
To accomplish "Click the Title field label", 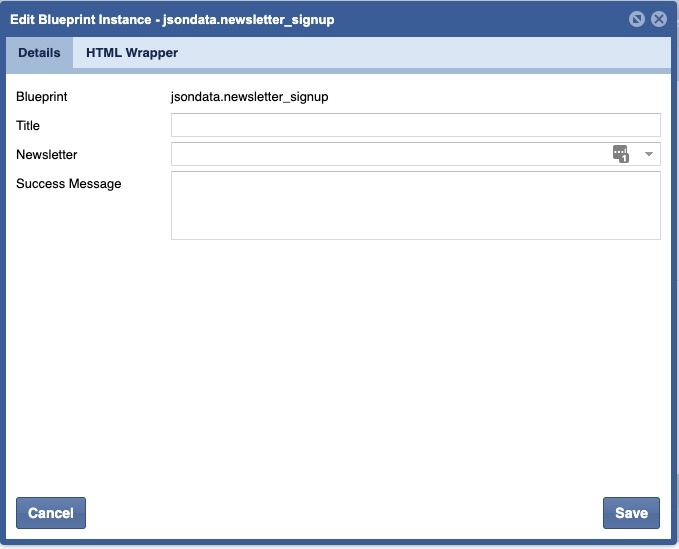I will [x=28, y=125].
